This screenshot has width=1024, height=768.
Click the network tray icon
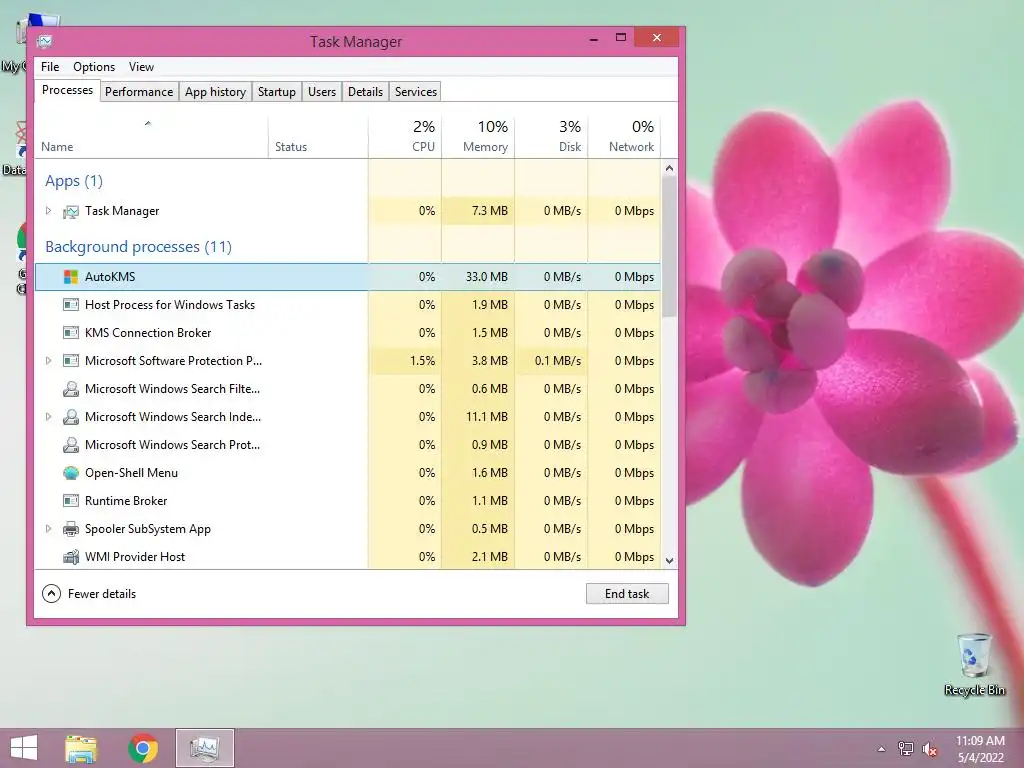coord(906,749)
